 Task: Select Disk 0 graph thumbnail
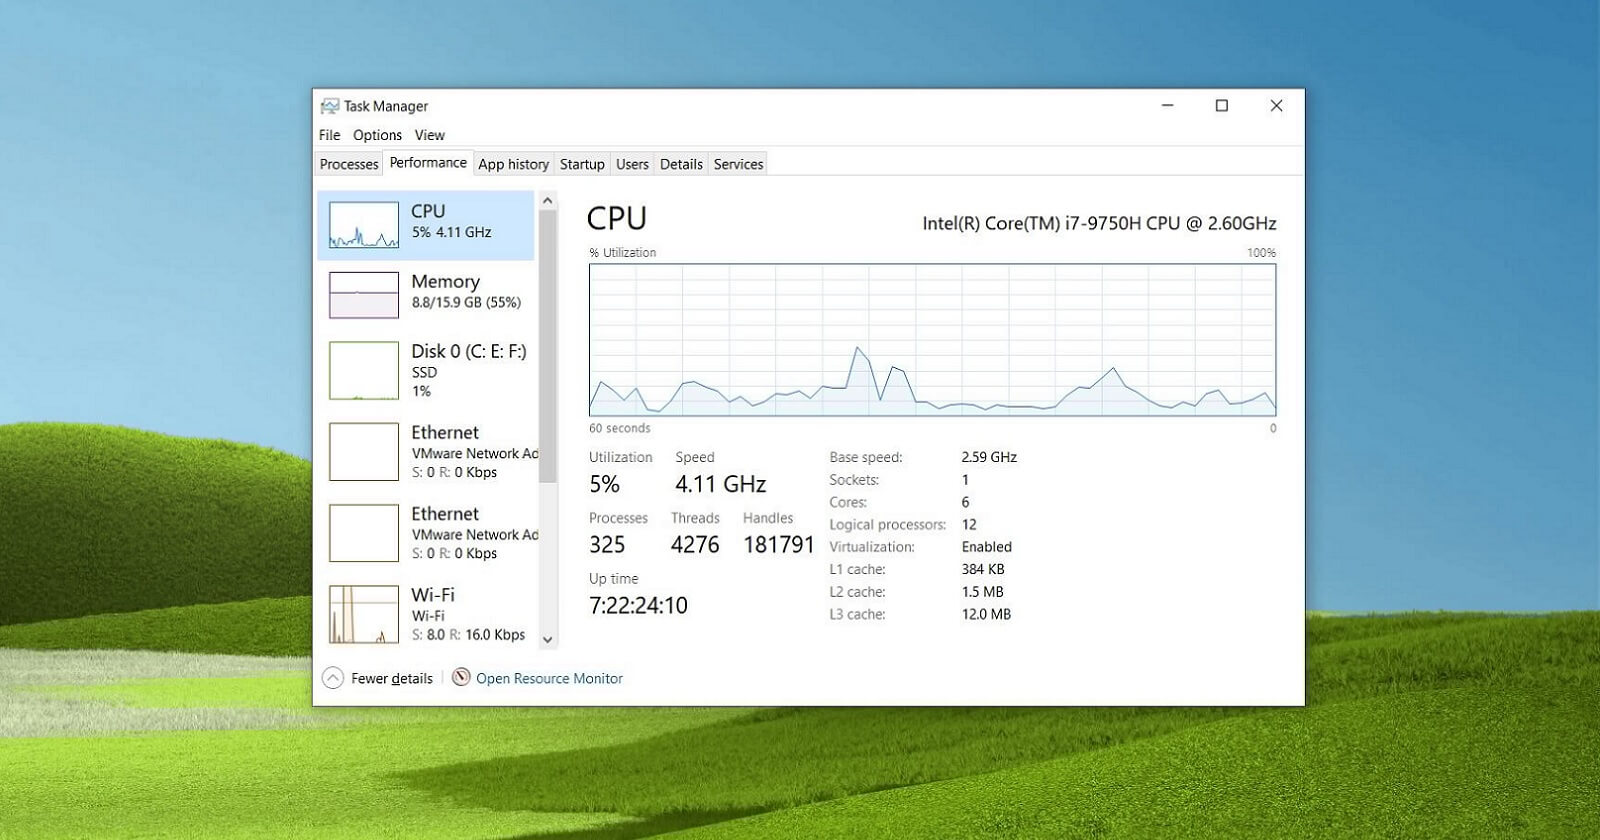tap(364, 371)
